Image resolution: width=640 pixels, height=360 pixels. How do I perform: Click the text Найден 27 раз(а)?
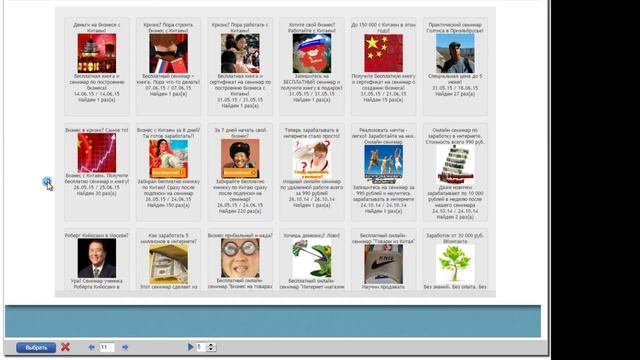click(x=455, y=94)
